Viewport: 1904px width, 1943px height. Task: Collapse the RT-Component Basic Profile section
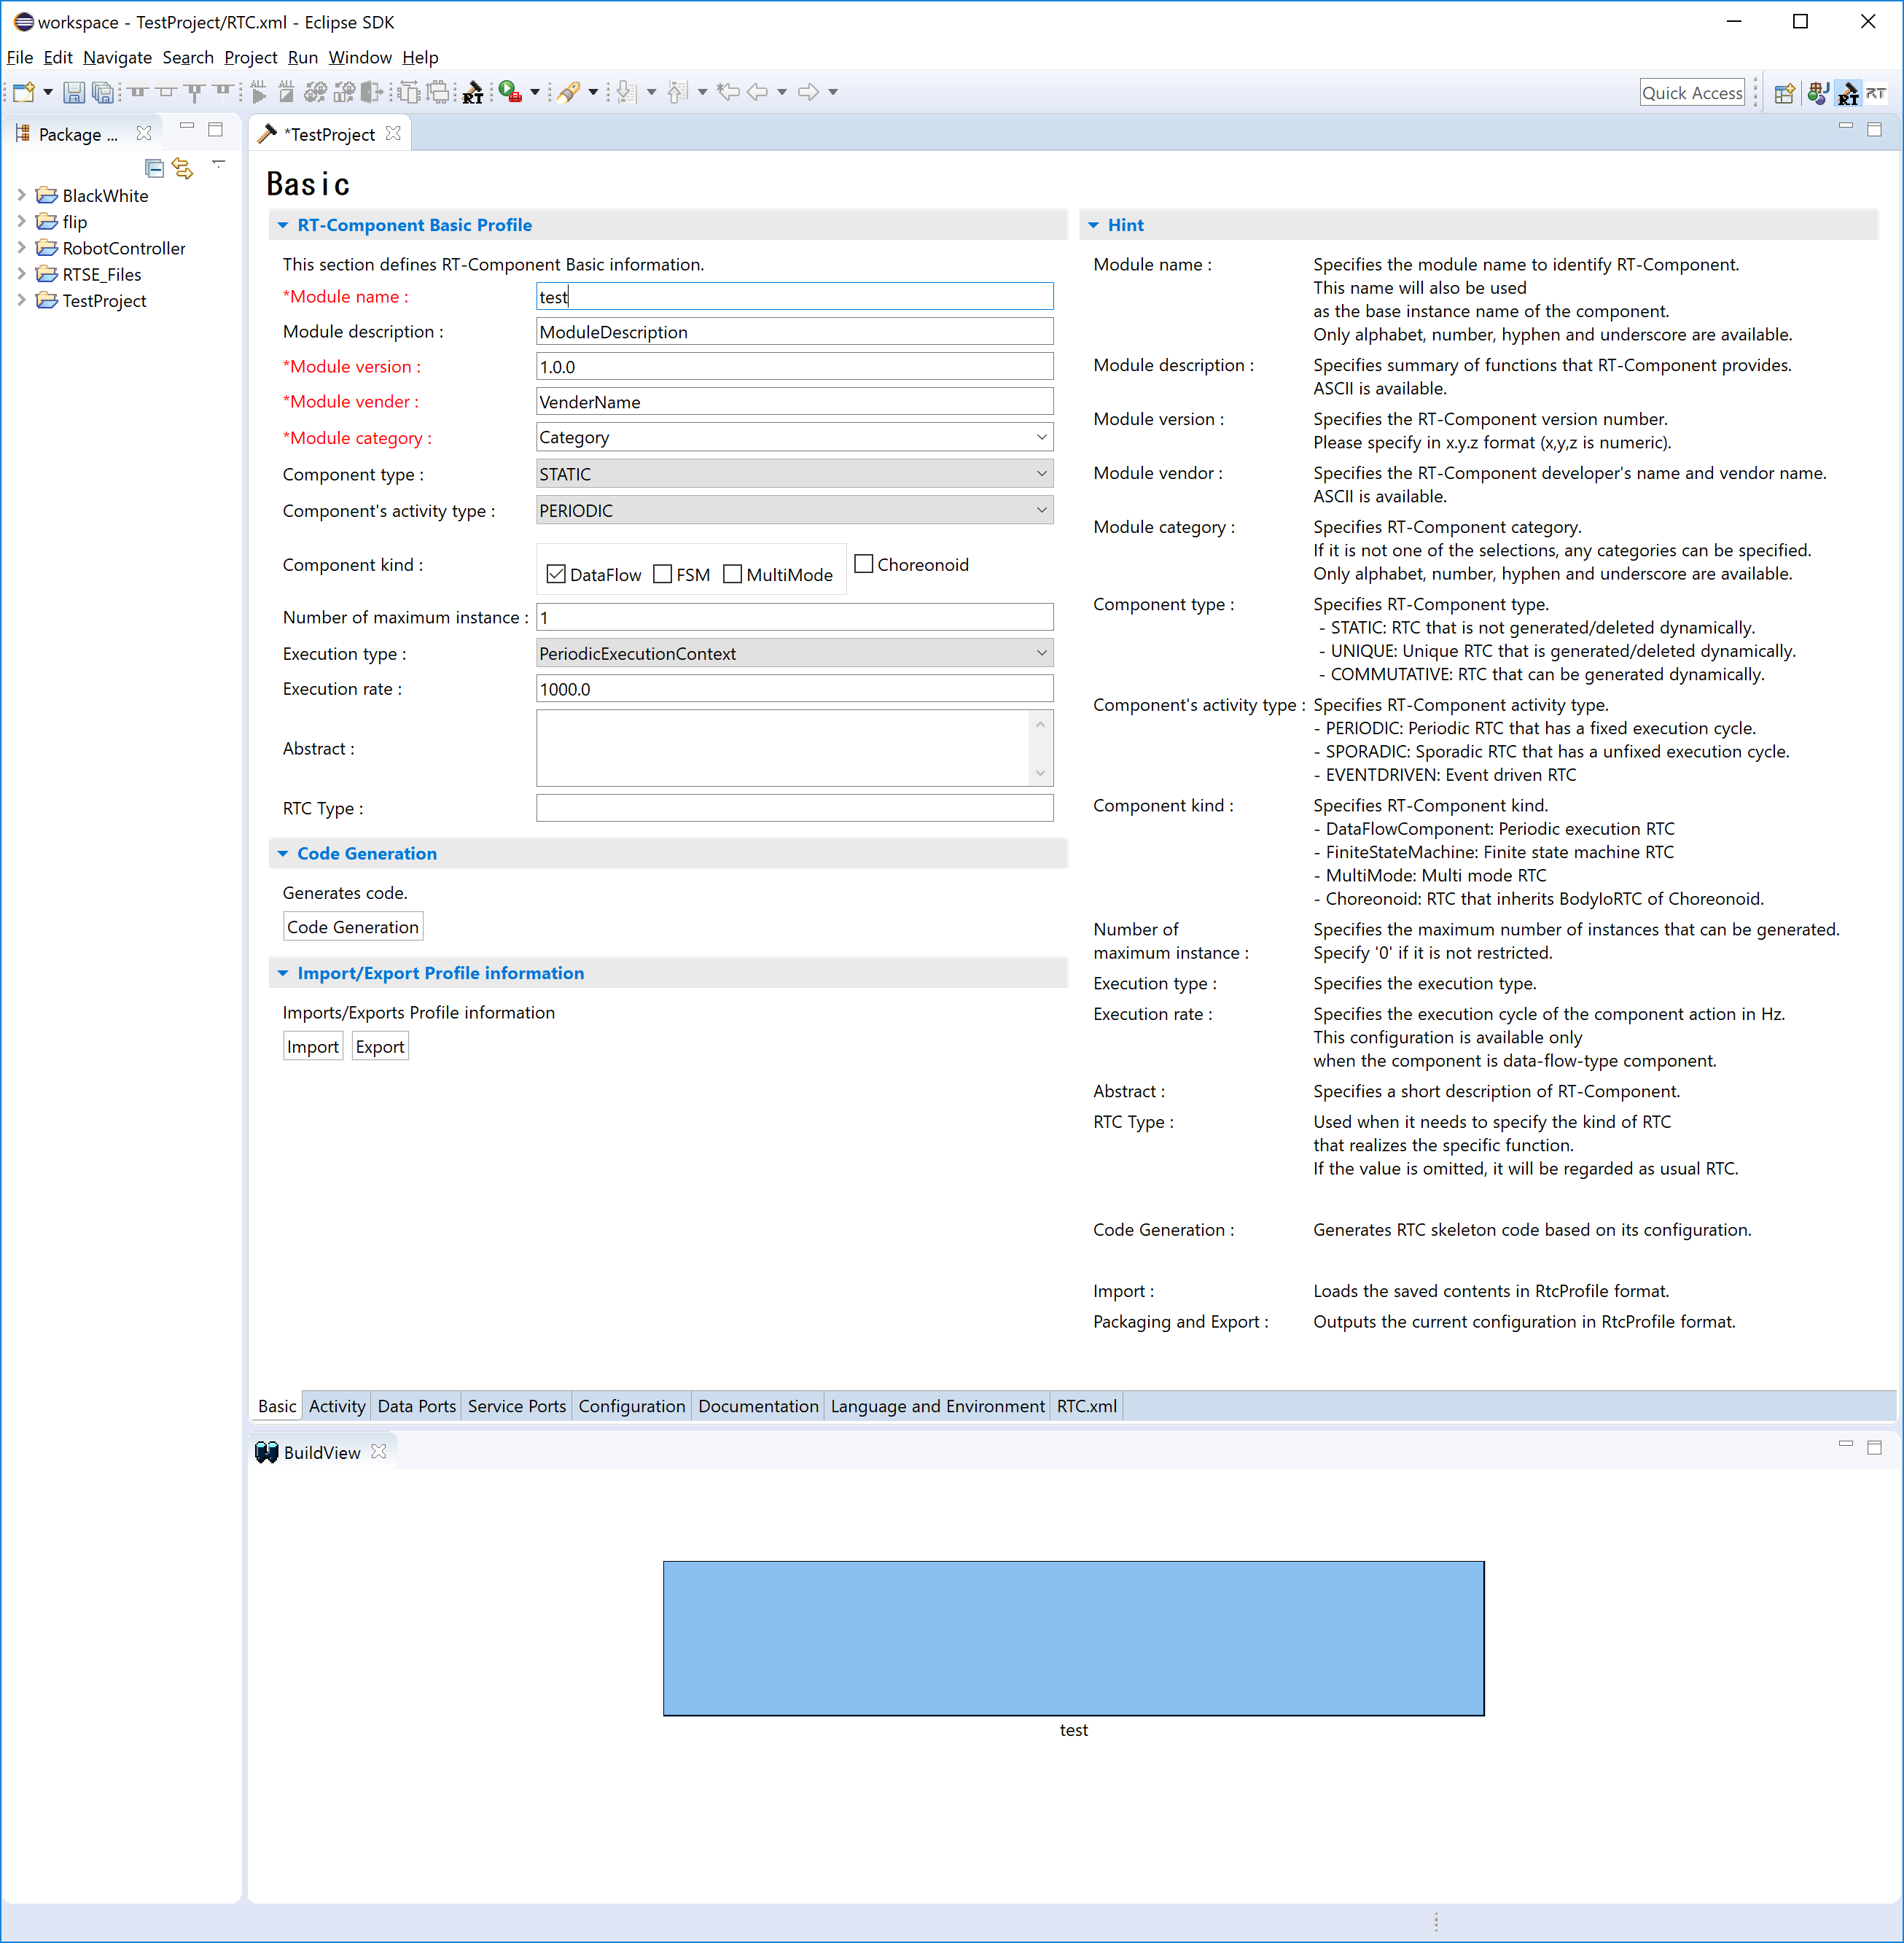point(283,226)
